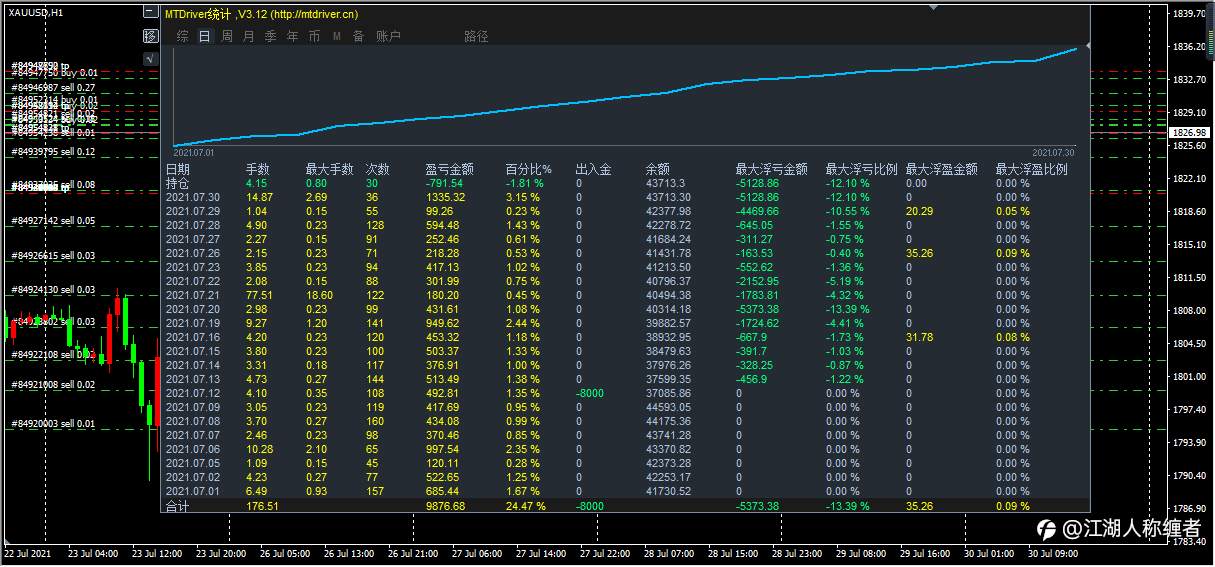Select the M tab
Screen dimensions: 1215x567
coord(336,36)
